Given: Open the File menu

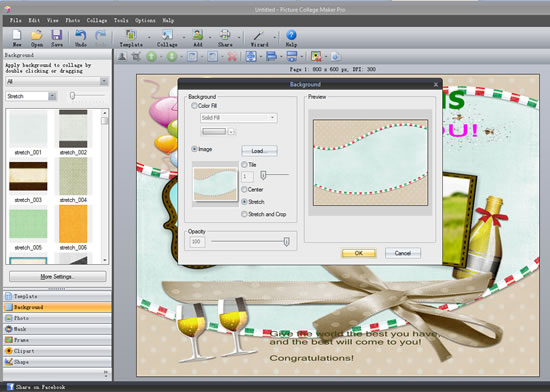Looking at the screenshot, I should [15, 20].
